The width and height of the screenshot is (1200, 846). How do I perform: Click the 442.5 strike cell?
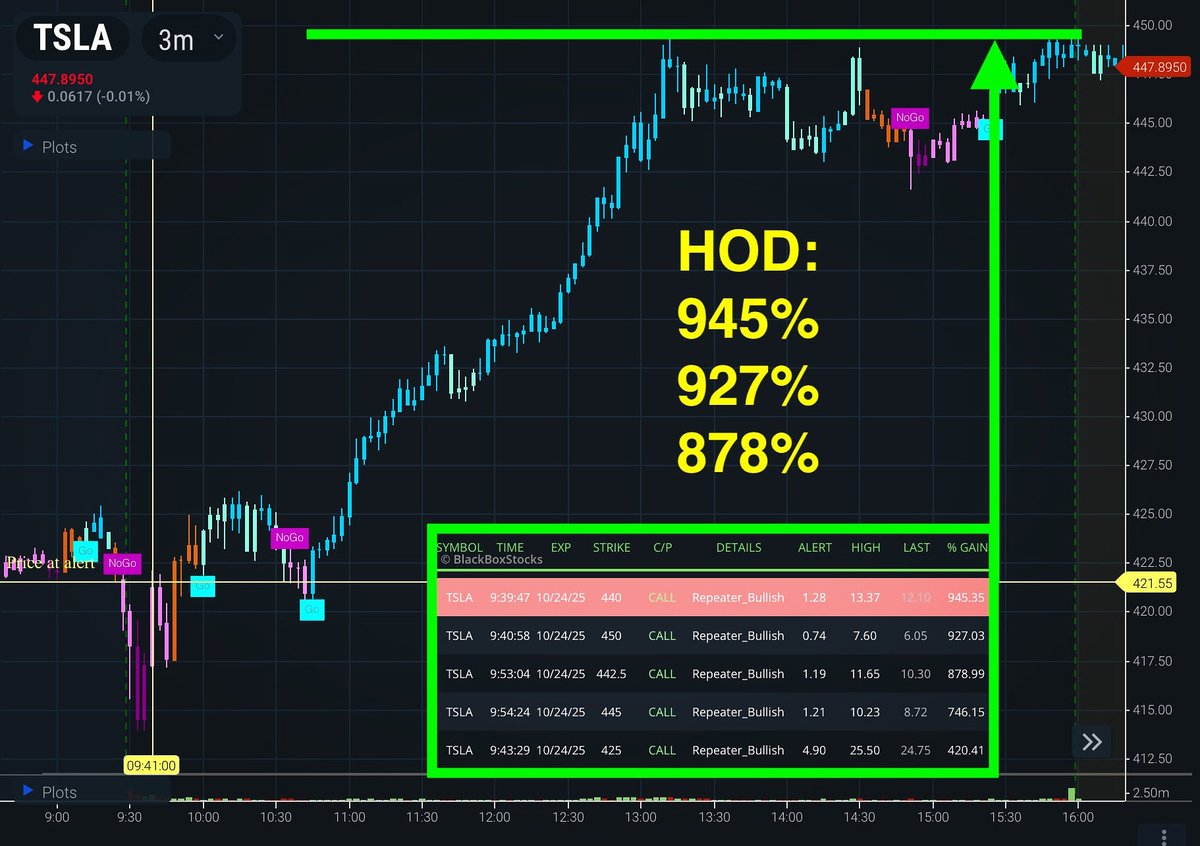611,674
